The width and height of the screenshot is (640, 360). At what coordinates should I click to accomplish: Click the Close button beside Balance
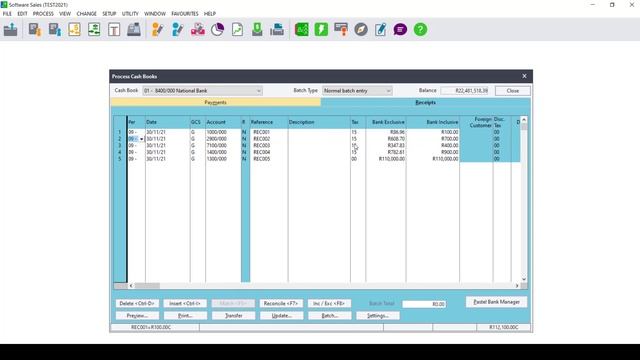(x=513, y=91)
